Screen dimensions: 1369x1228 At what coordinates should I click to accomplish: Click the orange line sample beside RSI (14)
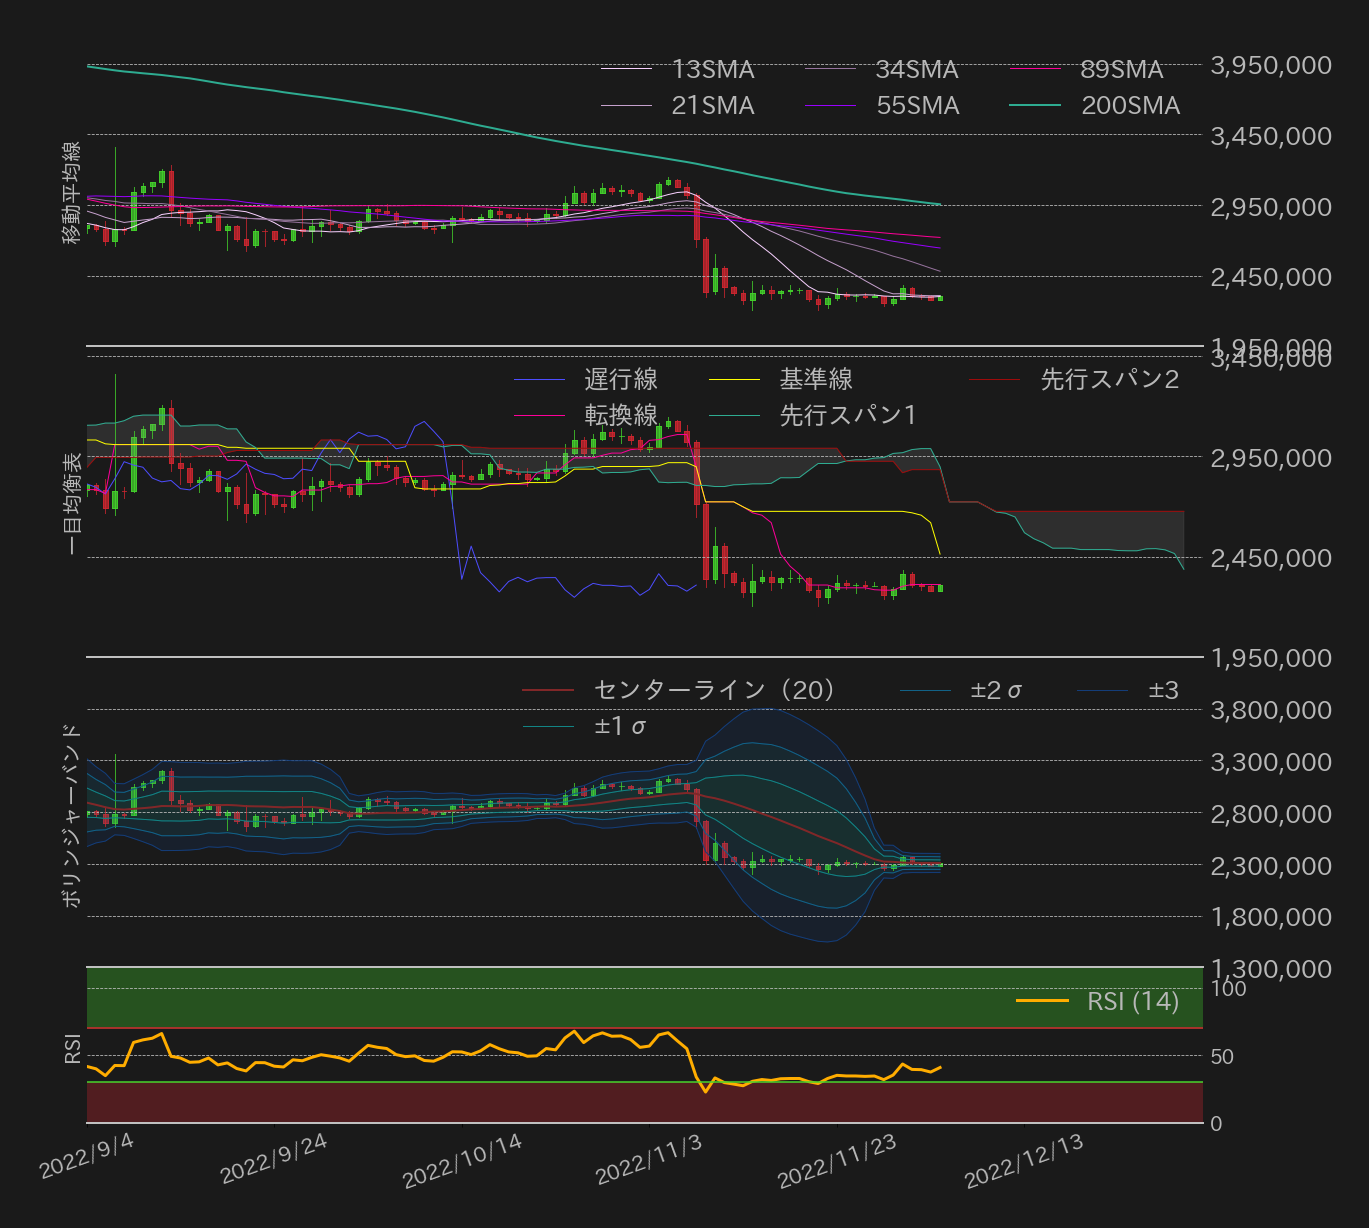point(1042,1001)
